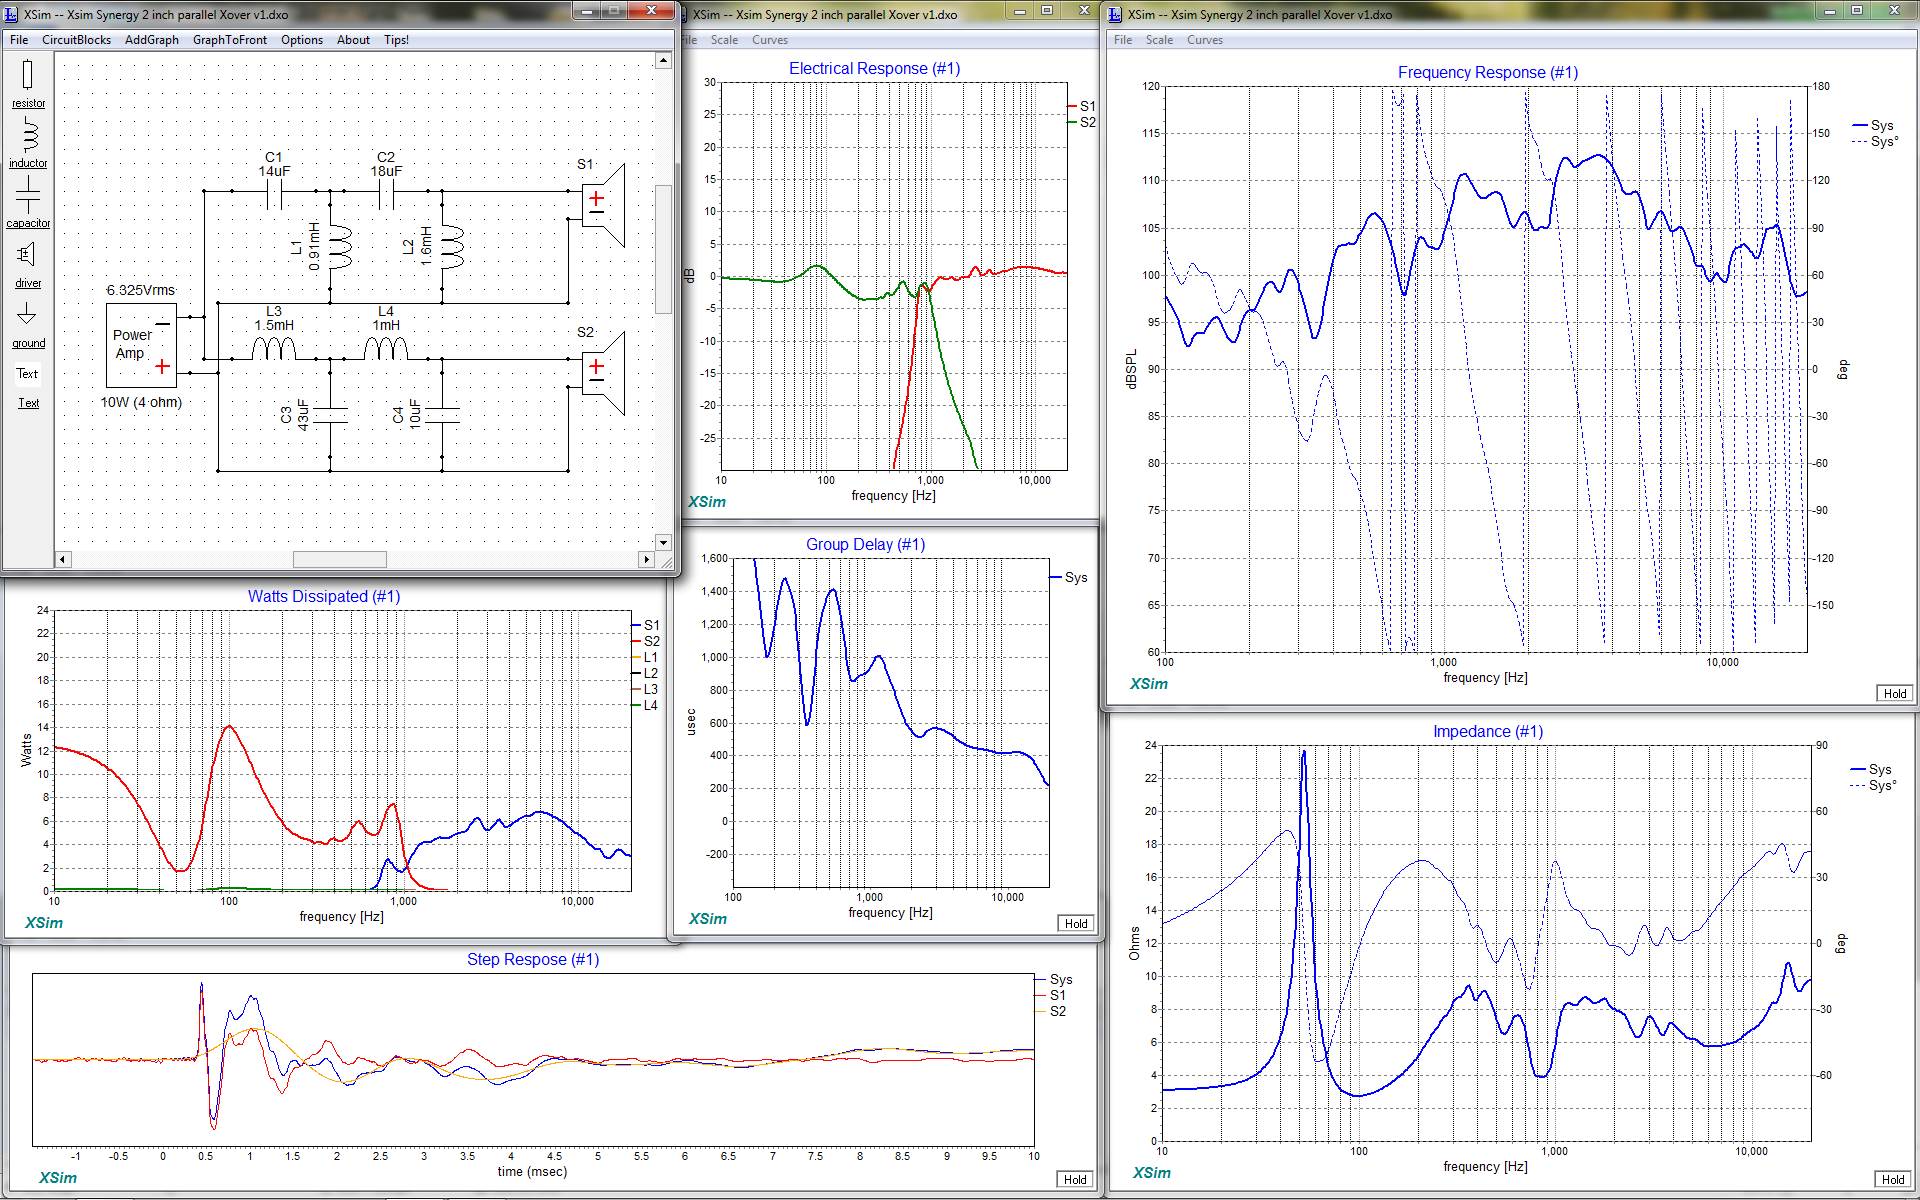This screenshot has width=1920, height=1200.
Task: Open Scale menu in Electrical Response window
Action: pyautogui.click(x=724, y=40)
